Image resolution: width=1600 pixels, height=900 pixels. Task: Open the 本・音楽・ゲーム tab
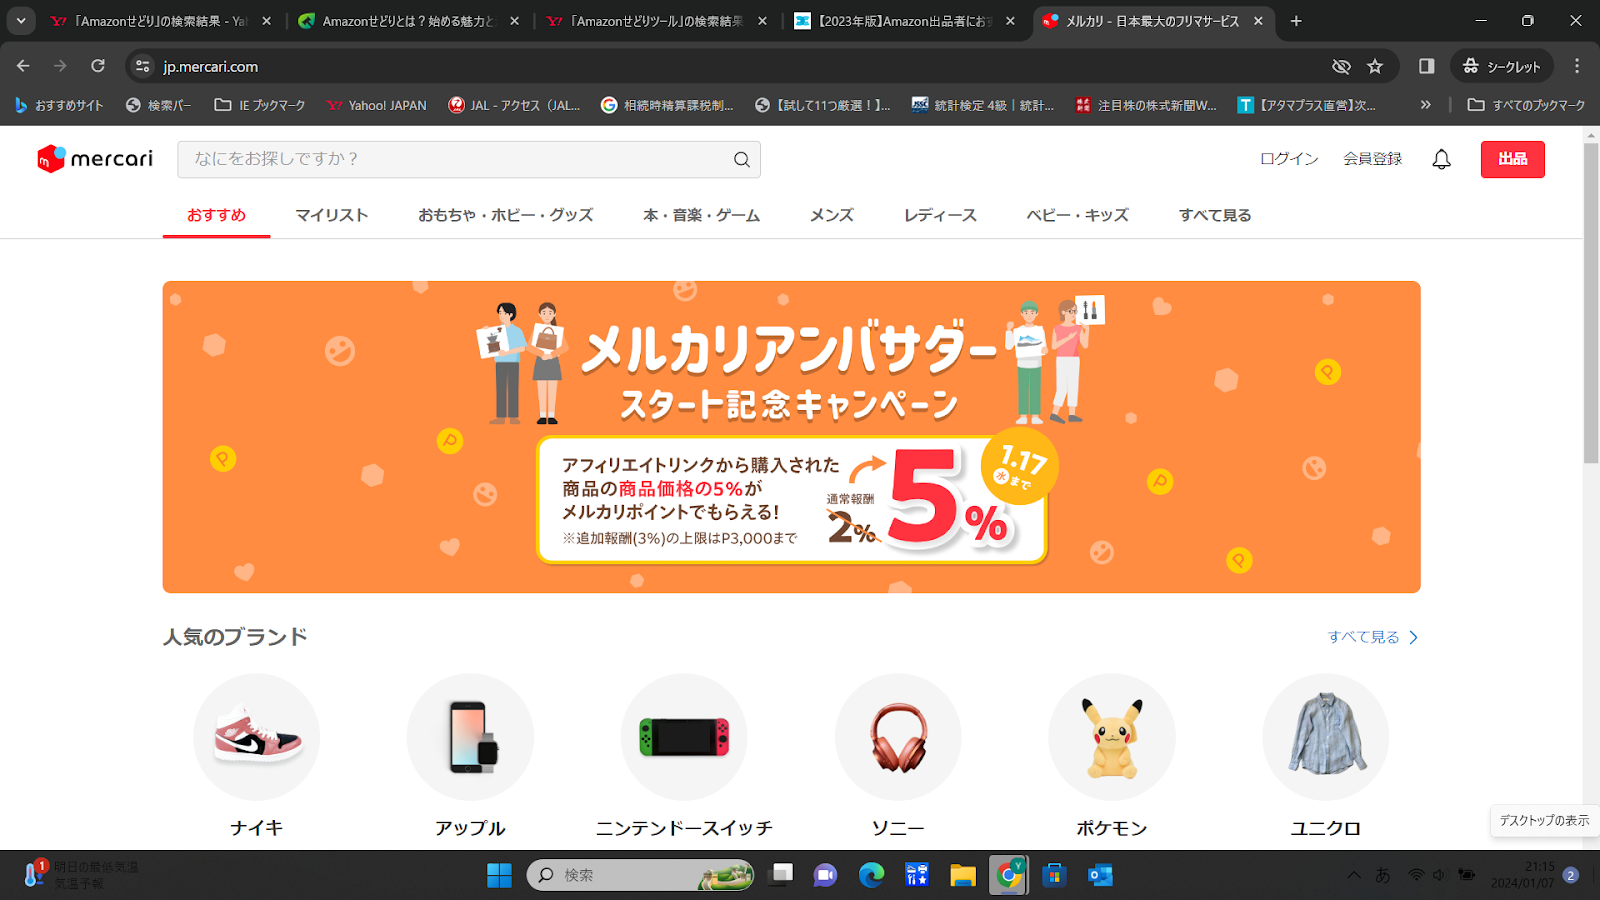pos(702,215)
